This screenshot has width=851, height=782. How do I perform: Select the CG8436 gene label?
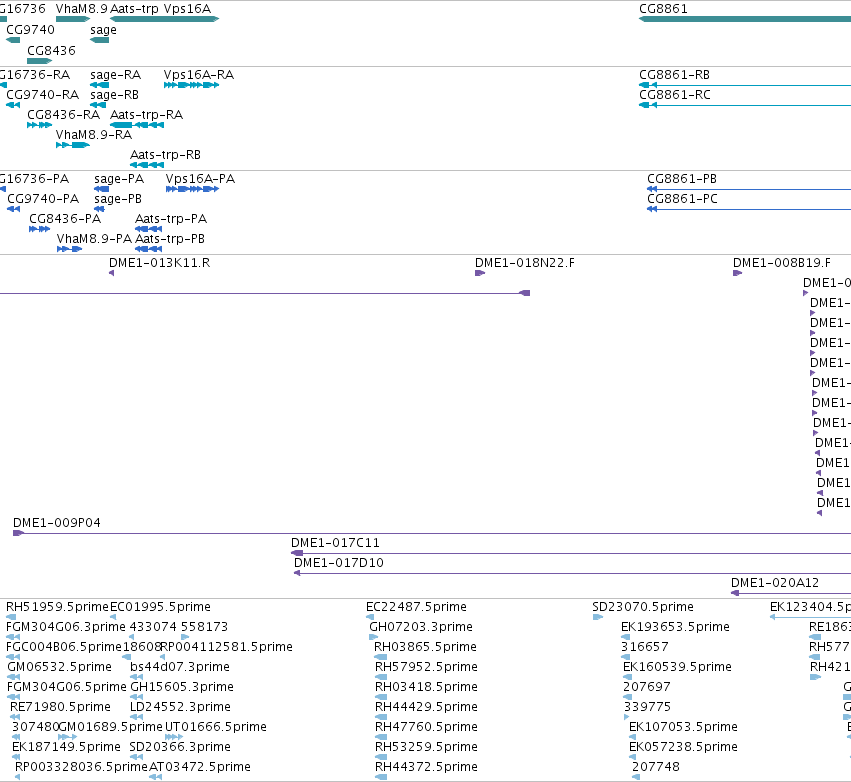(52, 50)
